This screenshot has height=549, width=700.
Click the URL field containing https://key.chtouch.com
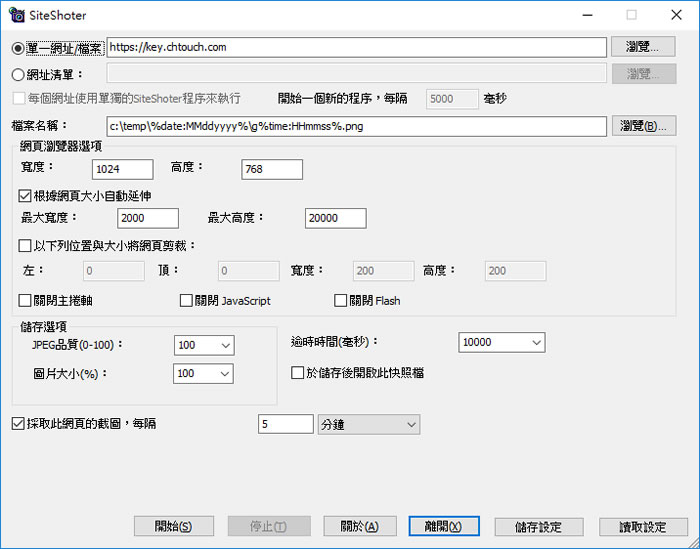tap(356, 47)
